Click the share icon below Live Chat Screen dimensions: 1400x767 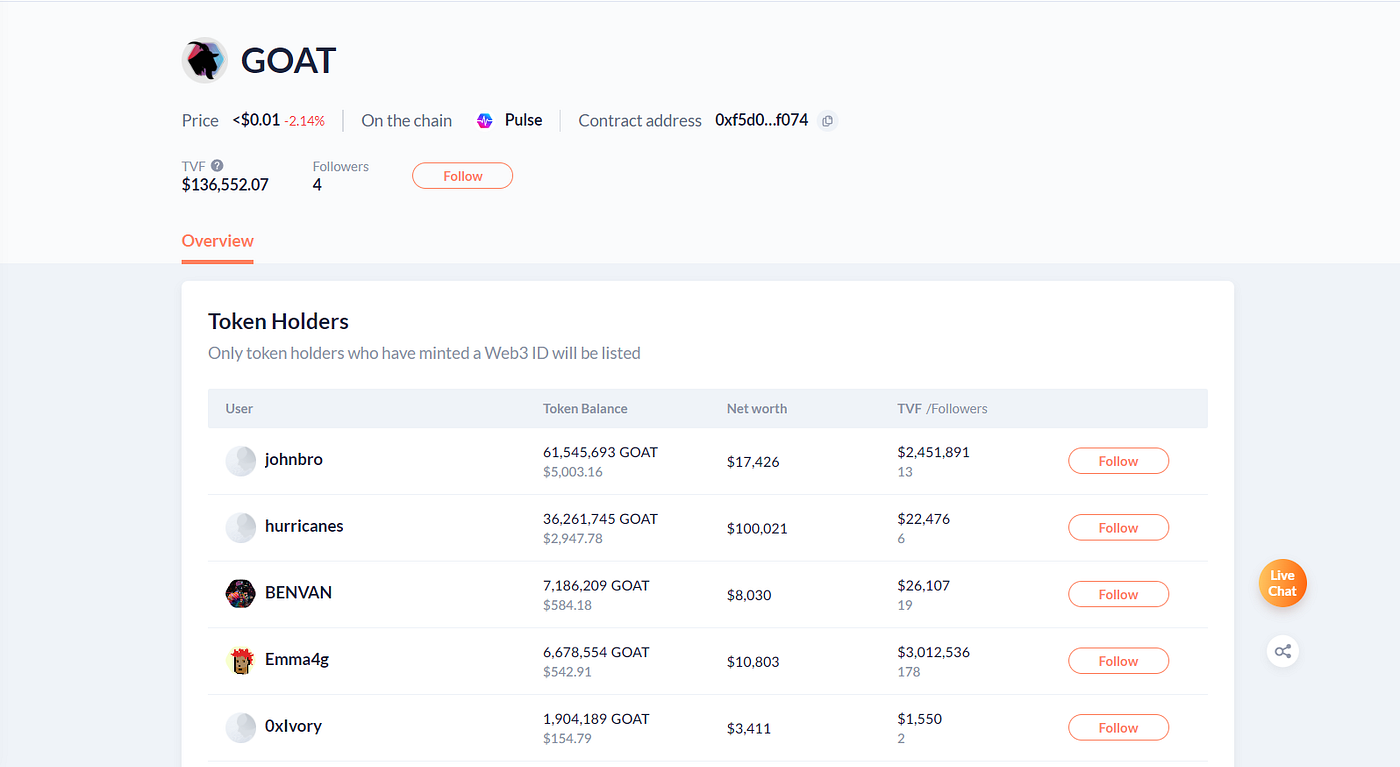click(1283, 652)
